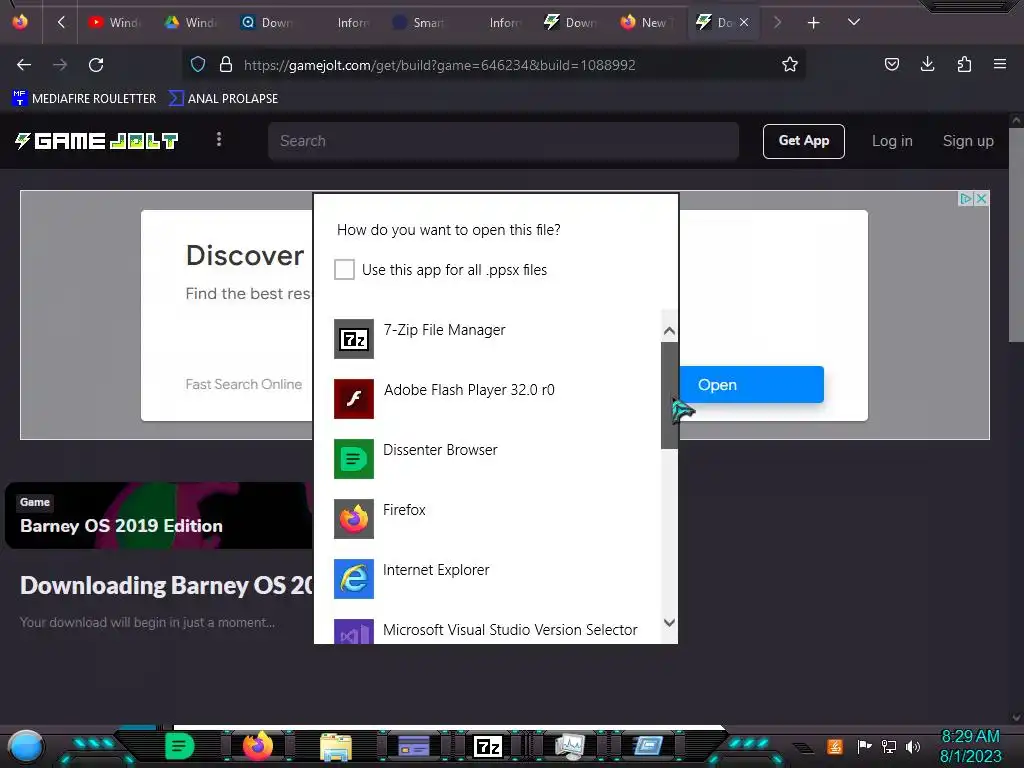Viewport: 1024px width, 768px height.
Task: Click scroll-up arrow in app list
Action: pyautogui.click(x=669, y=331)
